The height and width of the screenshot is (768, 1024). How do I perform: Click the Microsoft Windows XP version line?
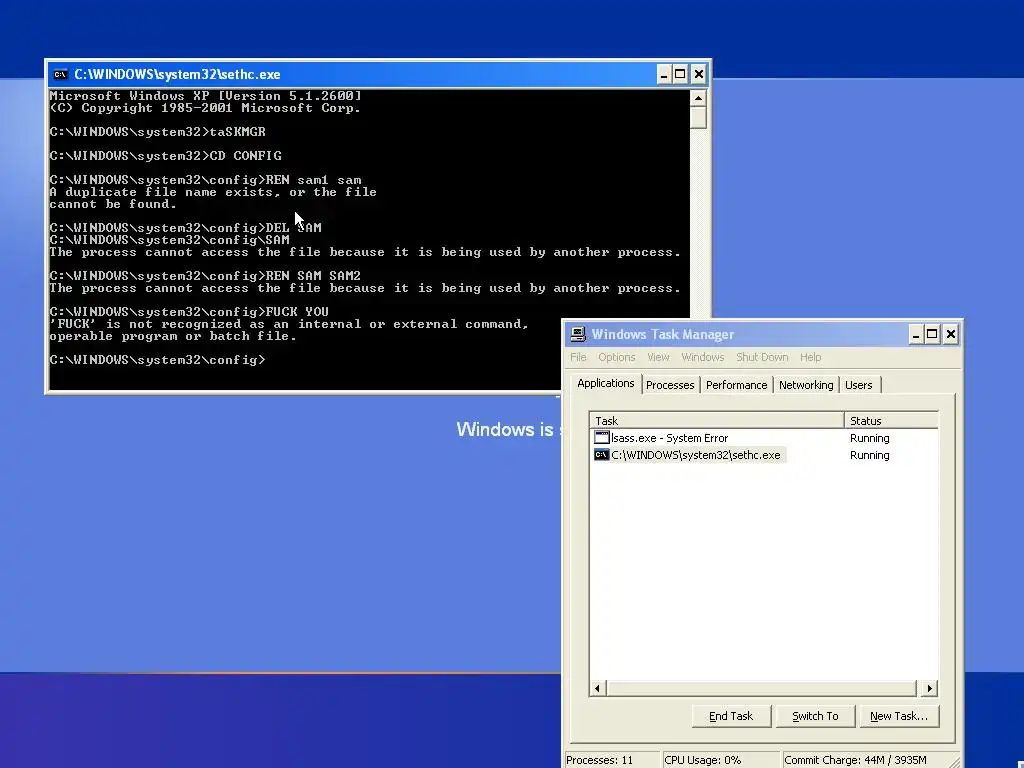coord(205,96)
